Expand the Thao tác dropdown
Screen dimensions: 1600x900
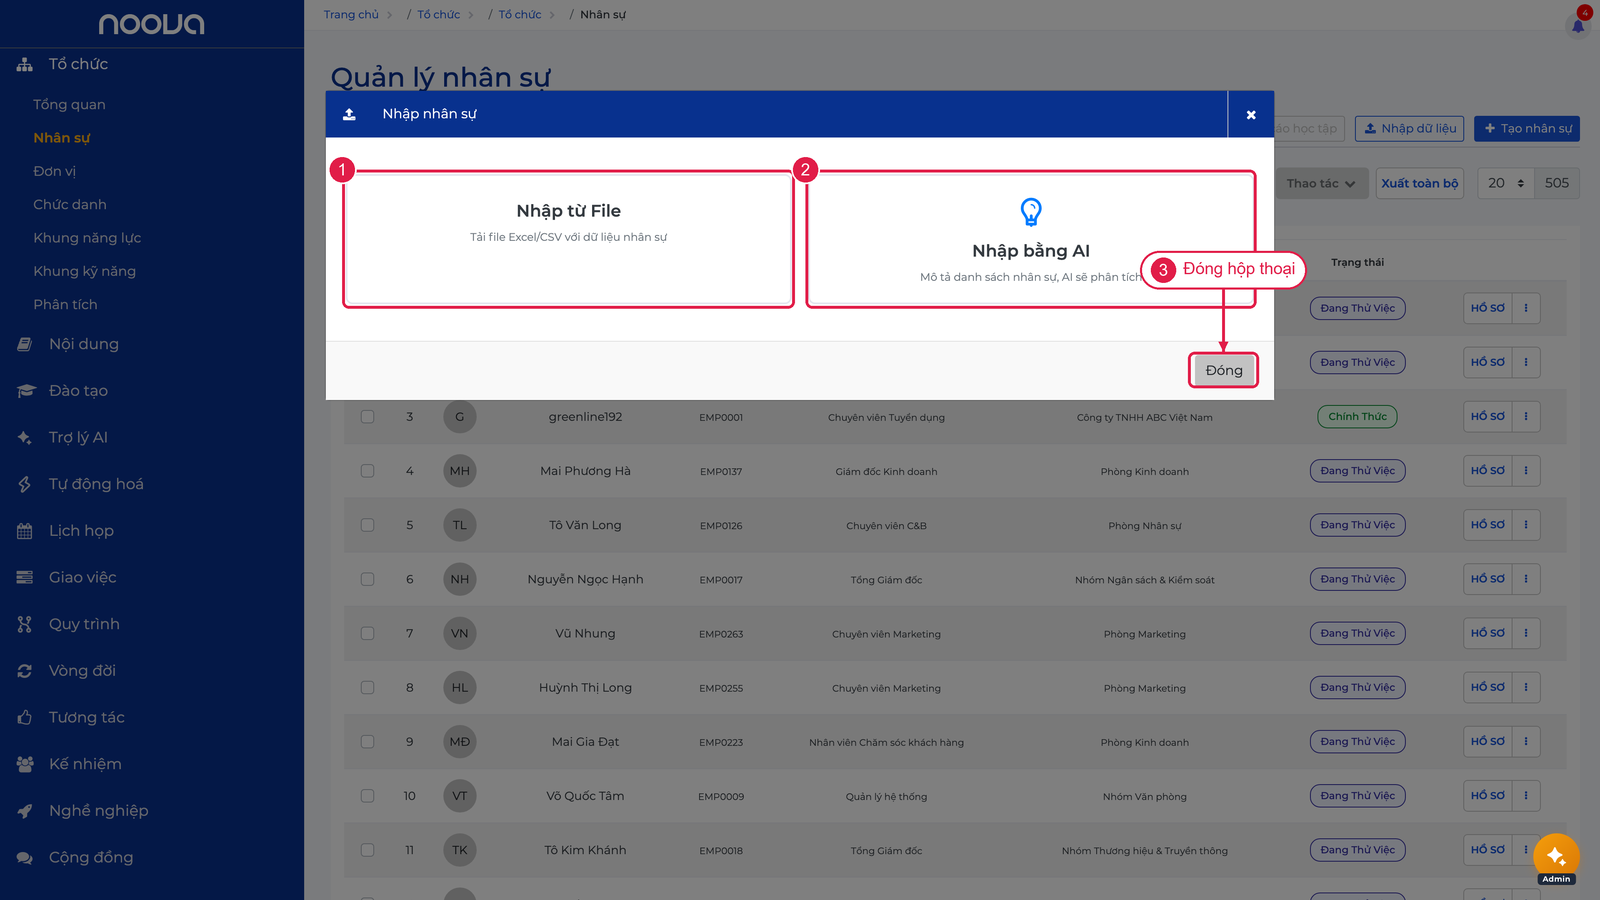[1321, 183]
